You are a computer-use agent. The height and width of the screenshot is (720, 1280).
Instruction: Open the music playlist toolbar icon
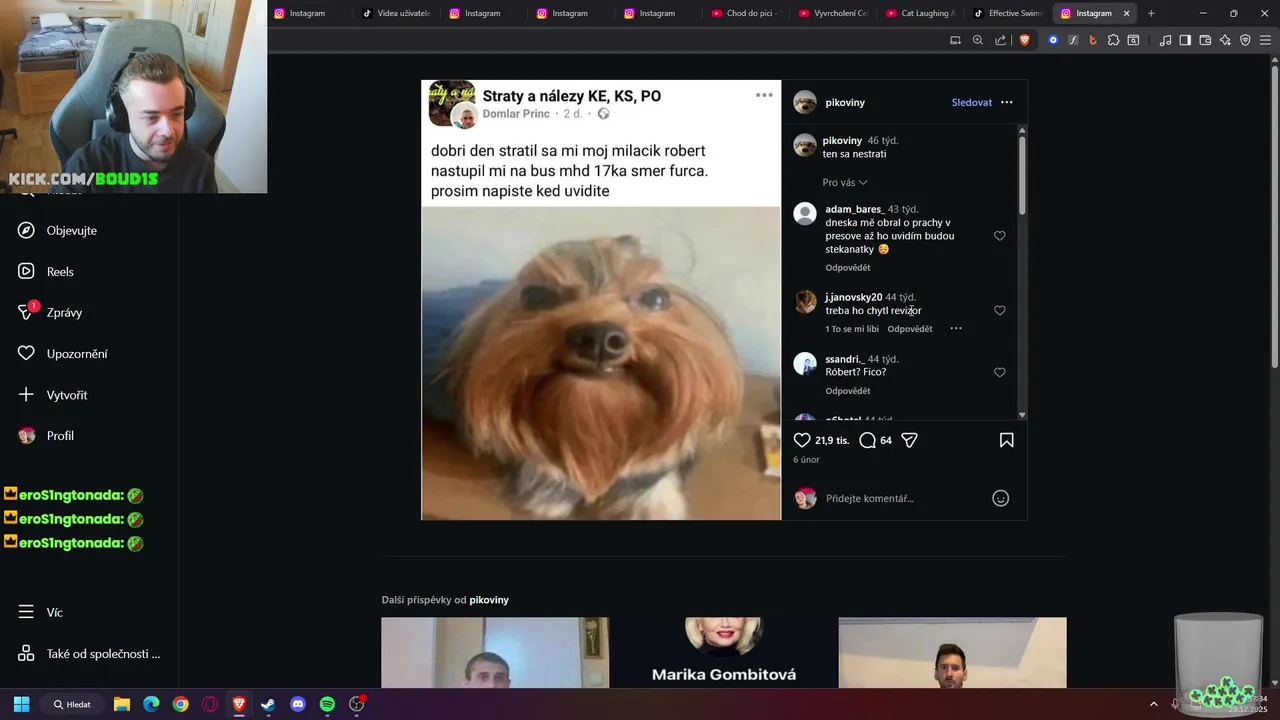click(1165, 40)
